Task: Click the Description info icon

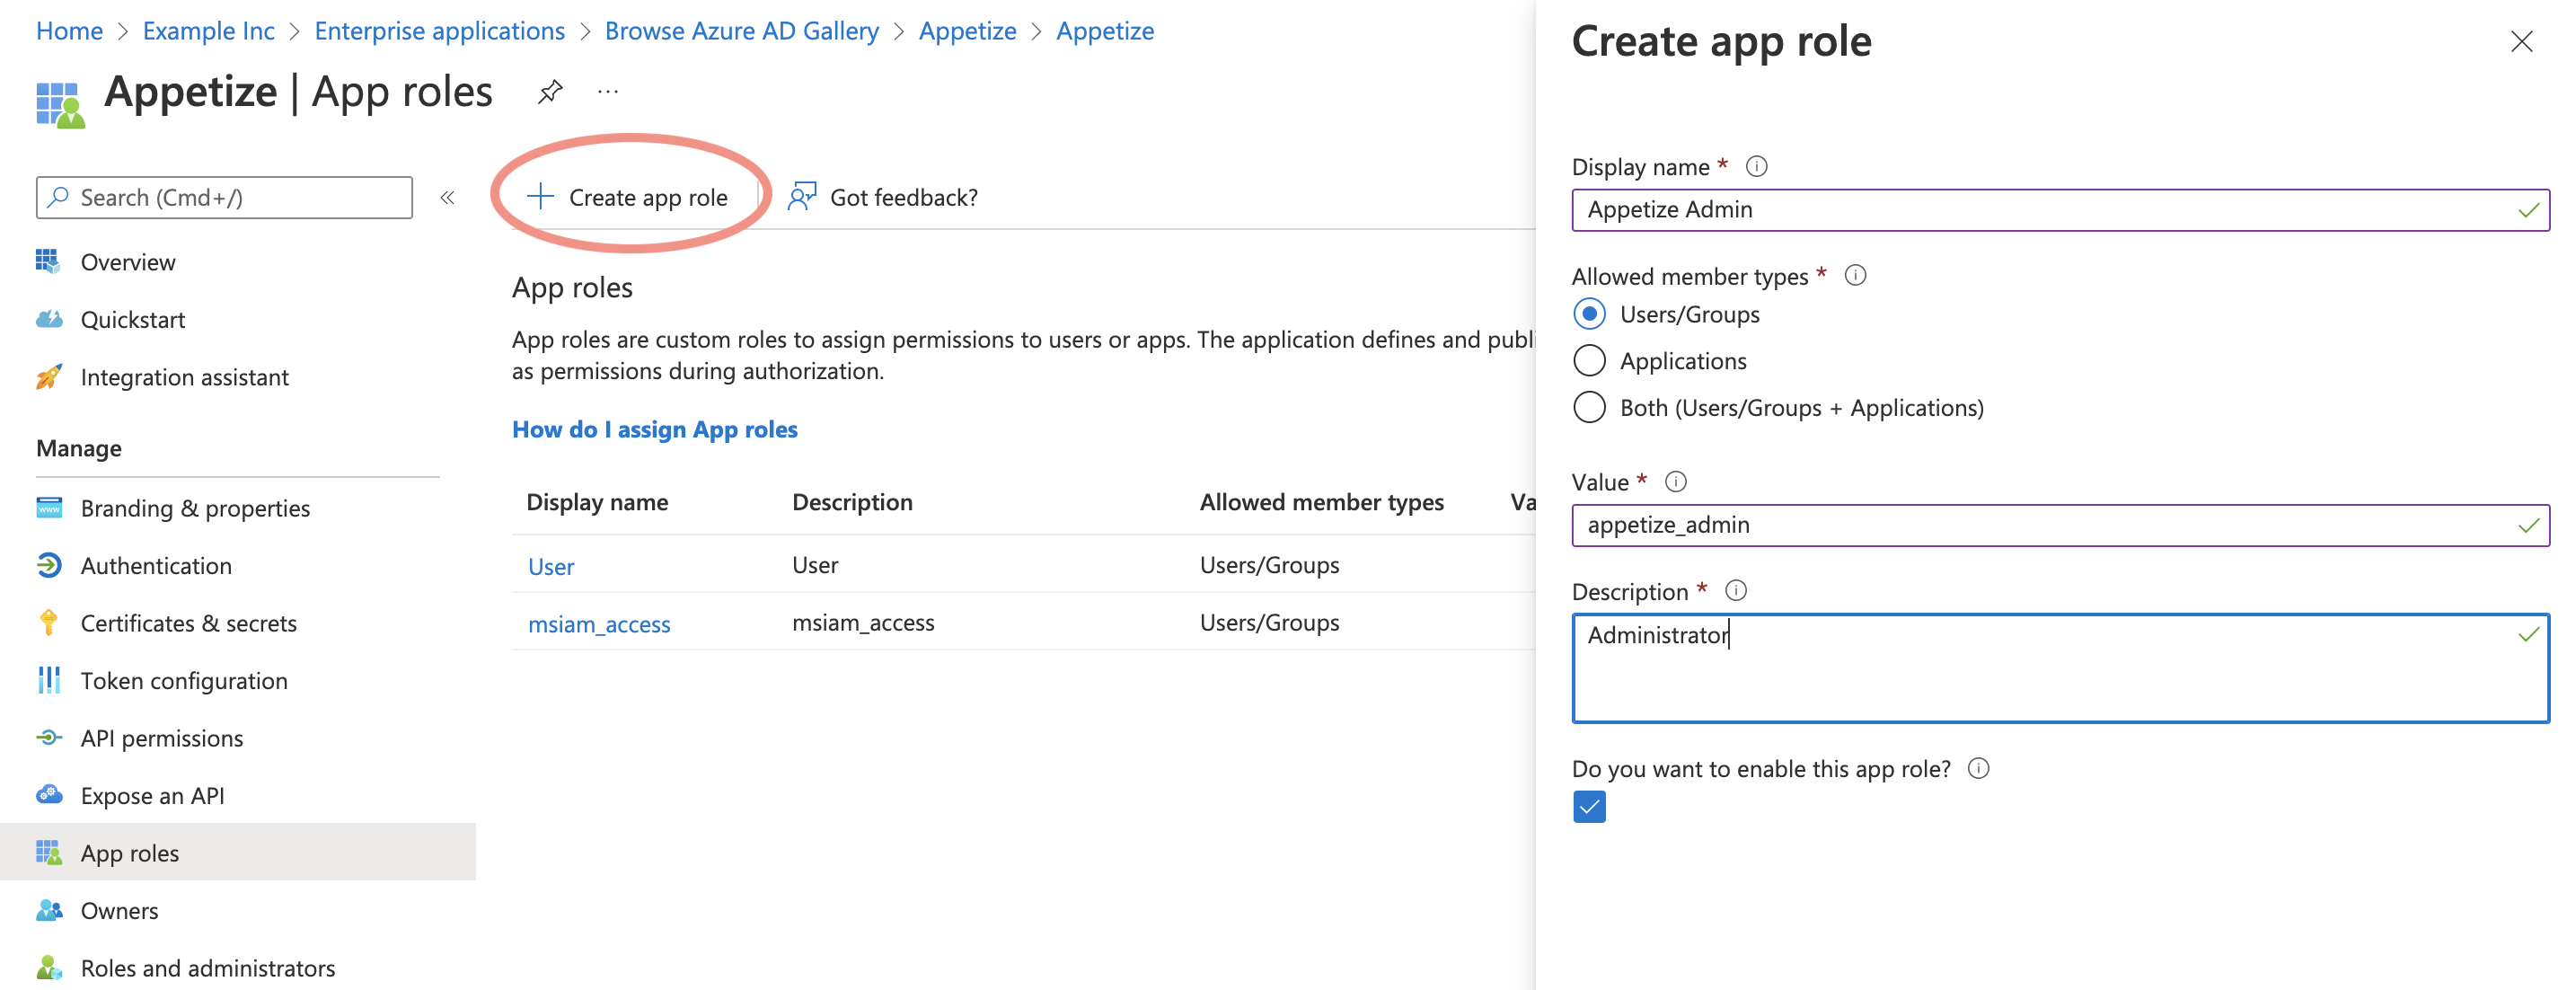Action: coord(1736,591)
